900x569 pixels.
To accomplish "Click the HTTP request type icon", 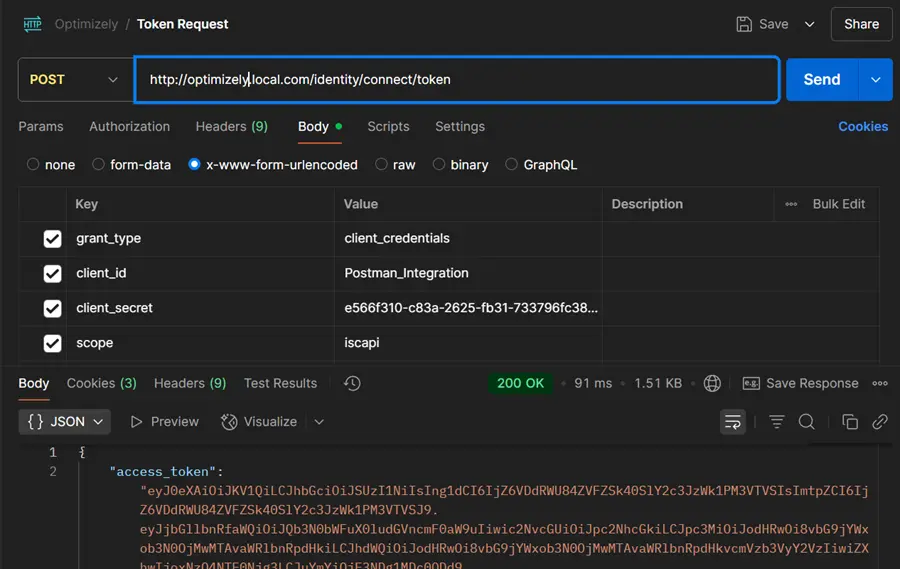I will click(x=32, y=24).
